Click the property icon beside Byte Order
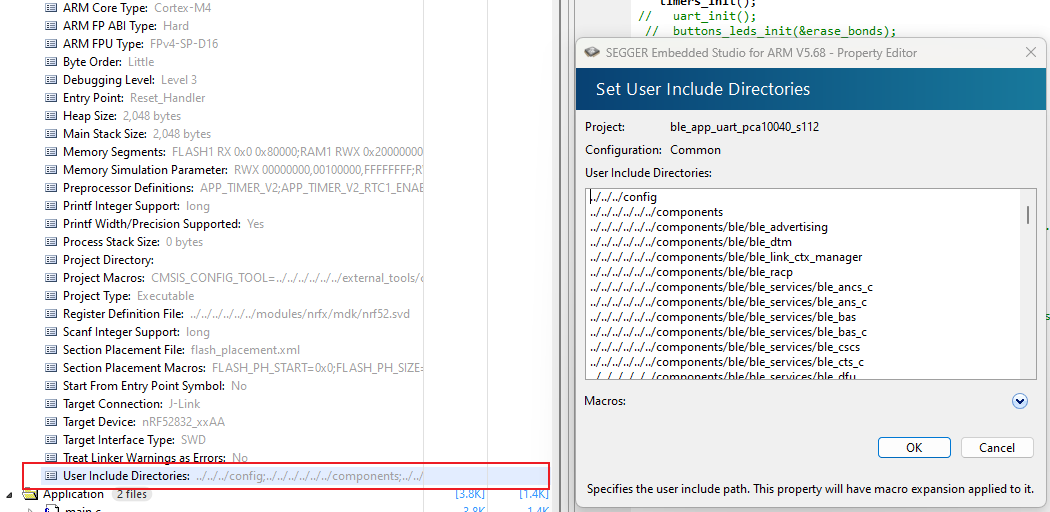This screenshot has height=512, width=1050. tap(50, 62)
